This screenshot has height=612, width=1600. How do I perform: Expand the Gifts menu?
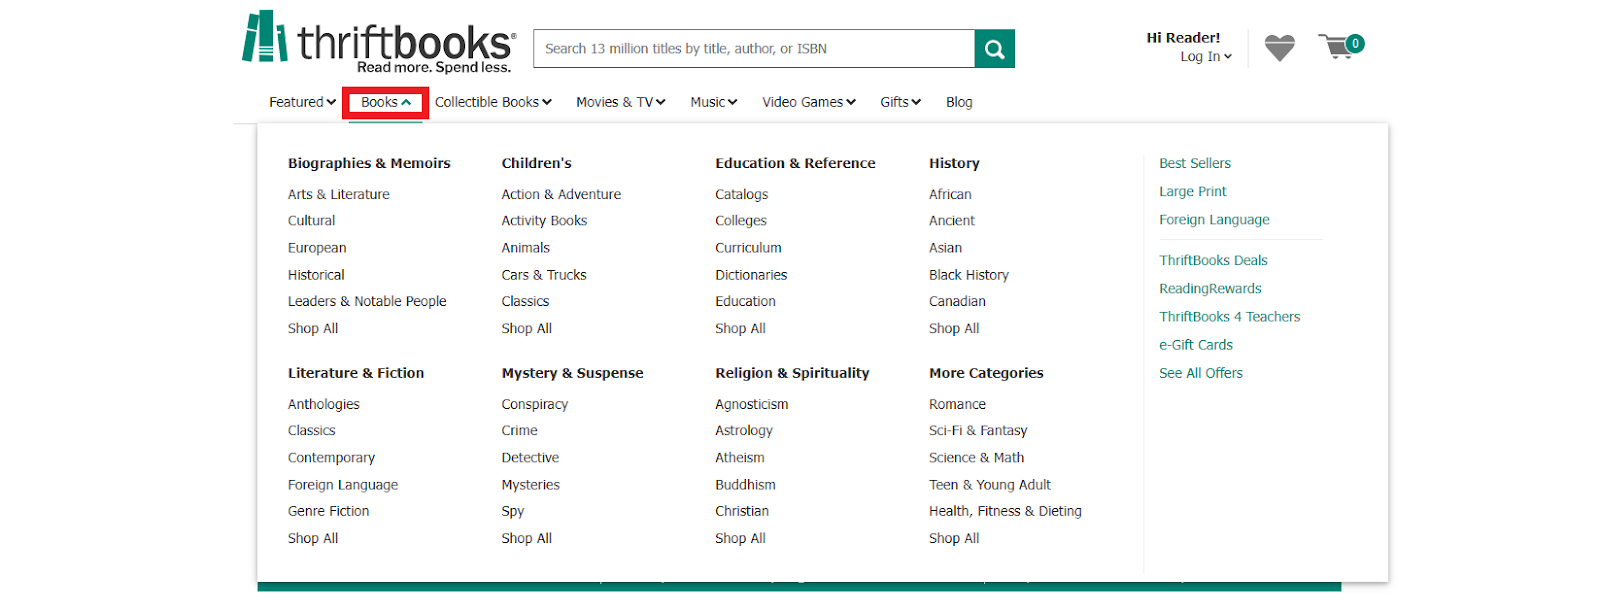(900, 102)
